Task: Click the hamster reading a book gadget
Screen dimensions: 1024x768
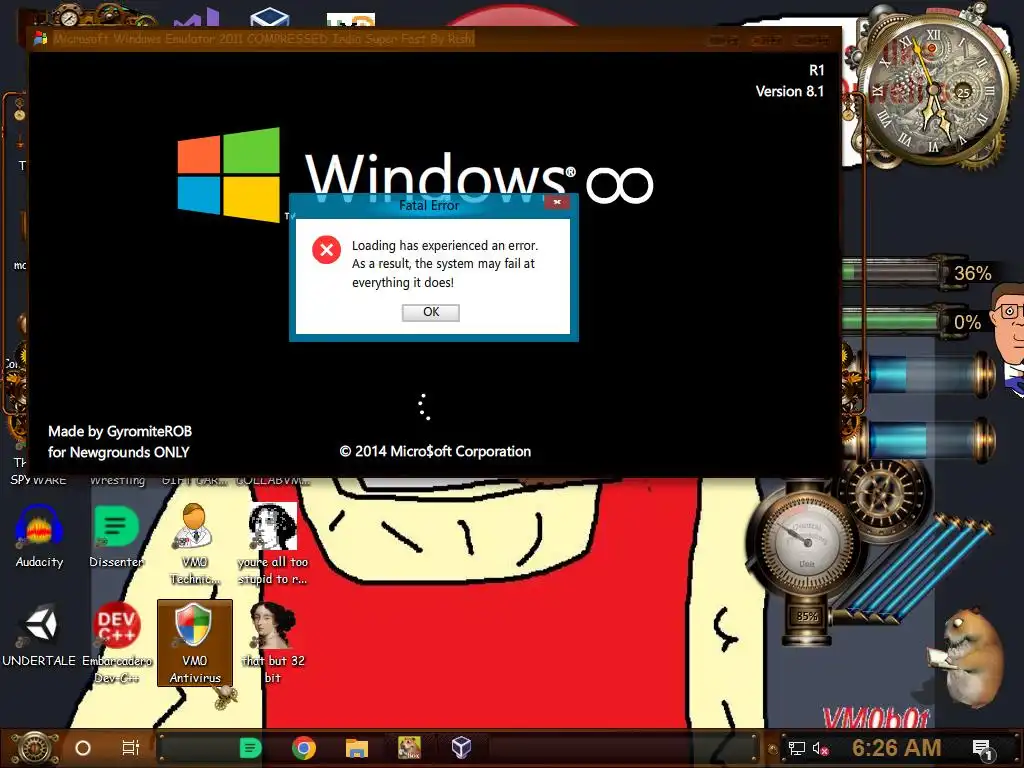Action: pyautogui.click(x=965, y=658)
